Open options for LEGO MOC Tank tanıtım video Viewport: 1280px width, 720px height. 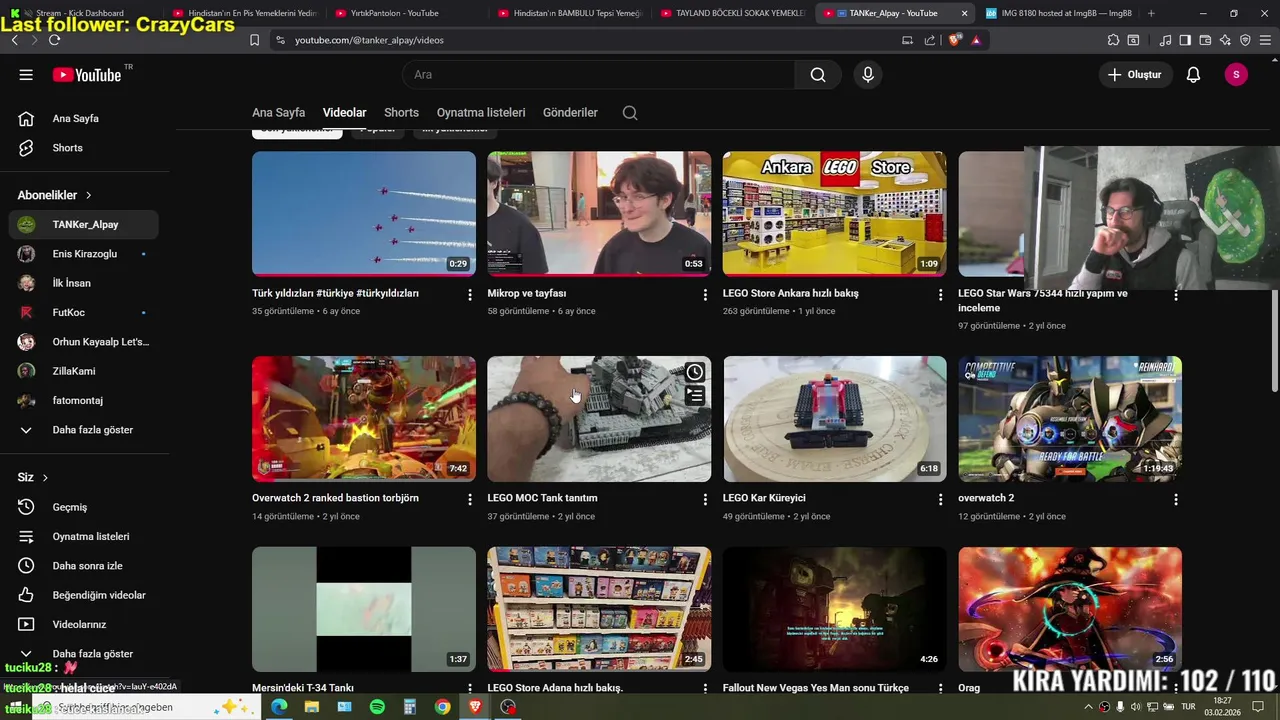pyautogui.click(x=705, y=499)
